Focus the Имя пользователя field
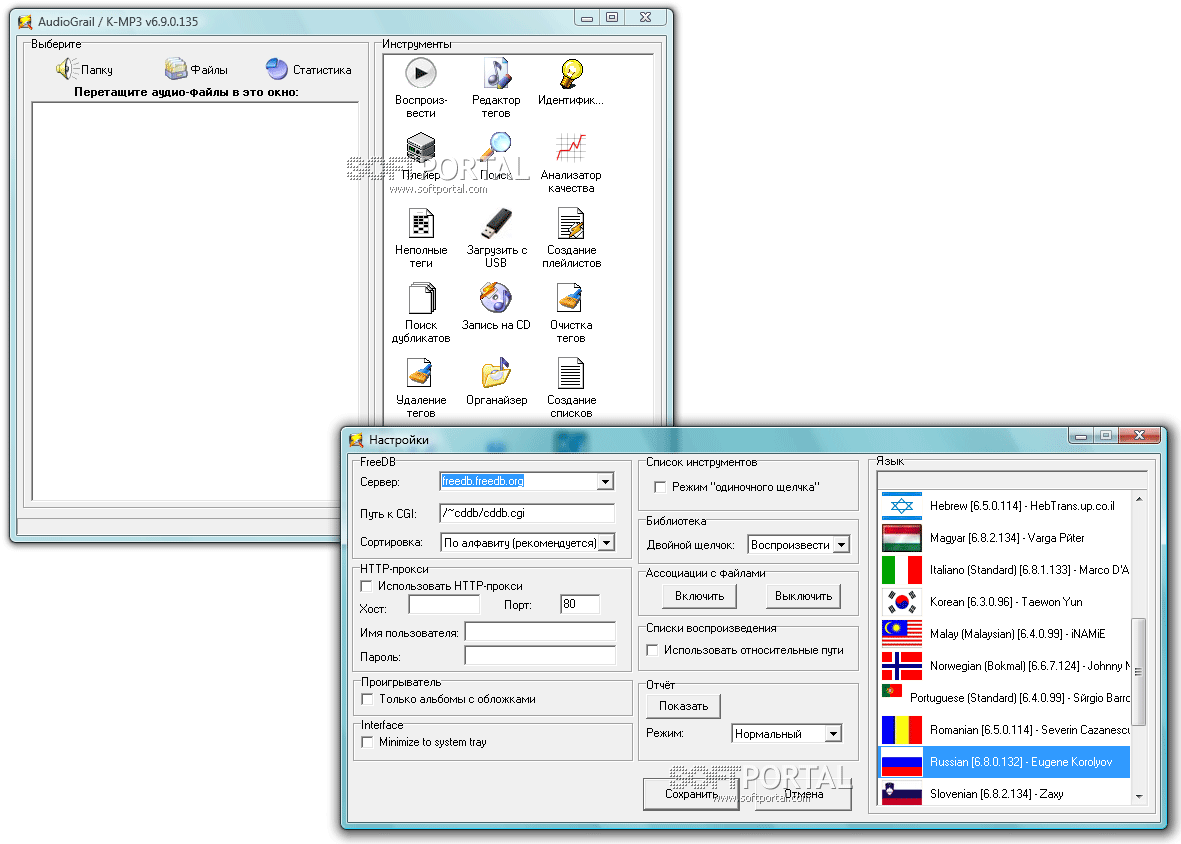The height and width of the screenshot is (844, 1181). 540,632
